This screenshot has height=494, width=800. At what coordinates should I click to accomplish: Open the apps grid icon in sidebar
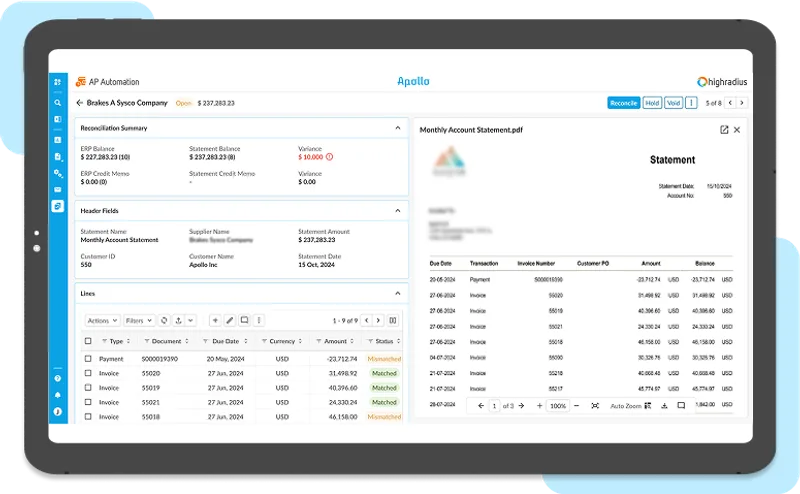click(58, 82)
